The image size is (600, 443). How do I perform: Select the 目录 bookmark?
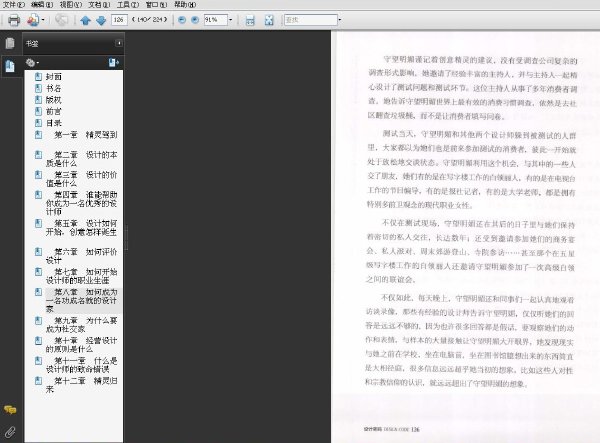(54, 123)
